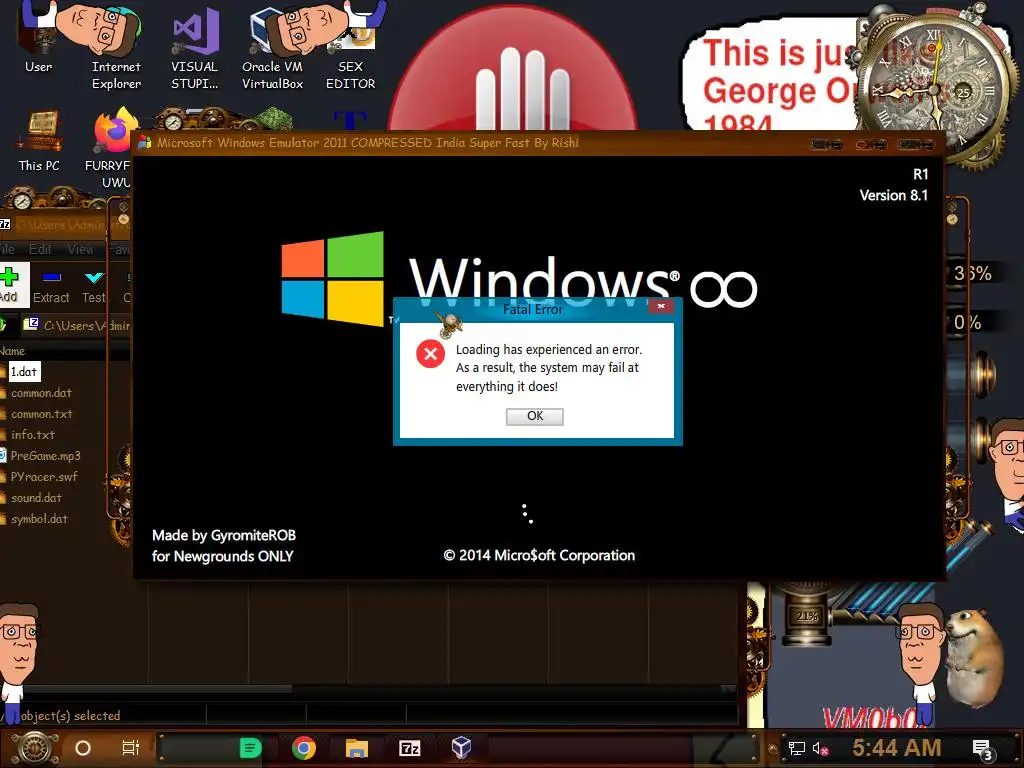This screenshot has height=768, width=1024.
Task: Open the View menu in 7-Zip
Action: click(x=80, y=249)
